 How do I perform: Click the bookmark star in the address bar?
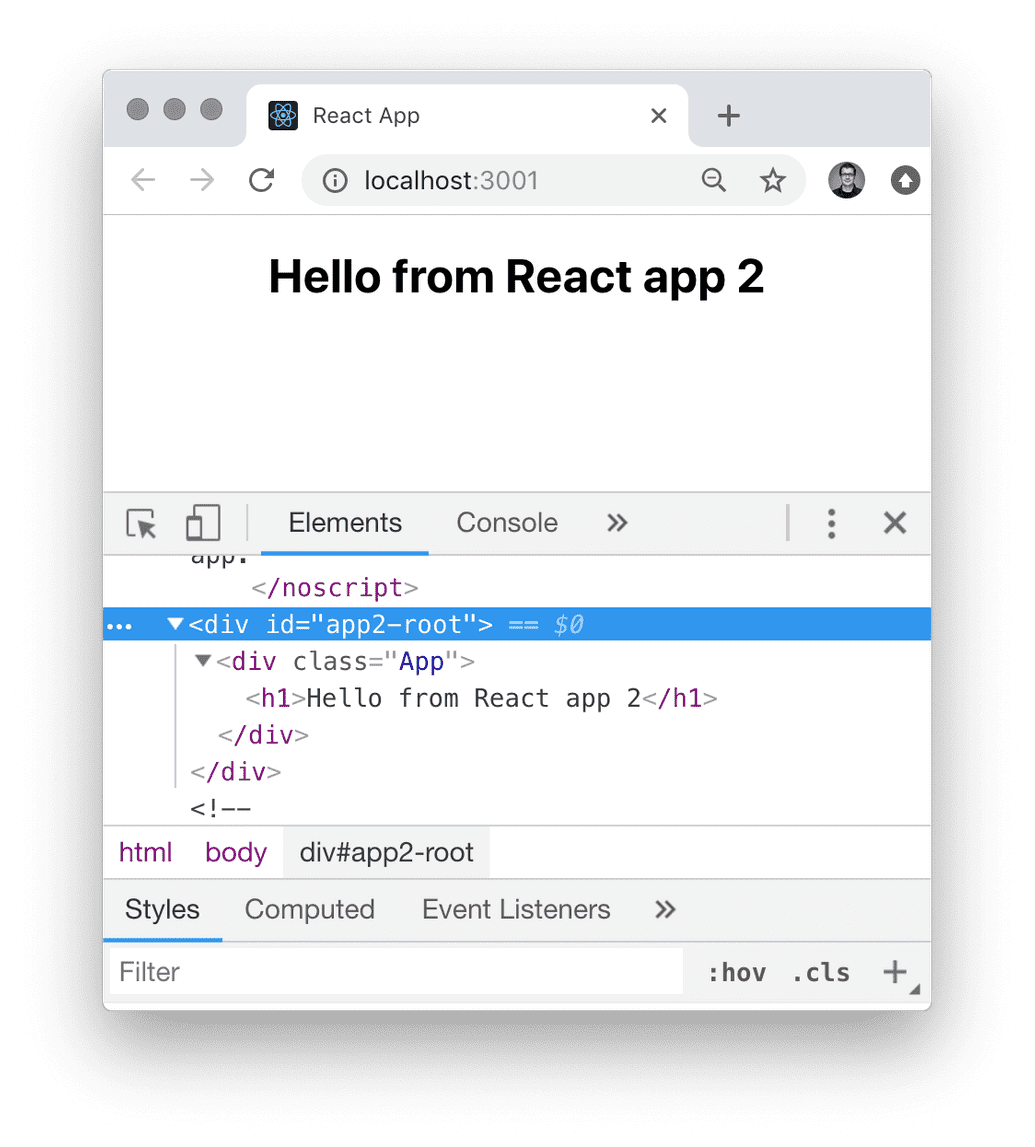point(772,180)
